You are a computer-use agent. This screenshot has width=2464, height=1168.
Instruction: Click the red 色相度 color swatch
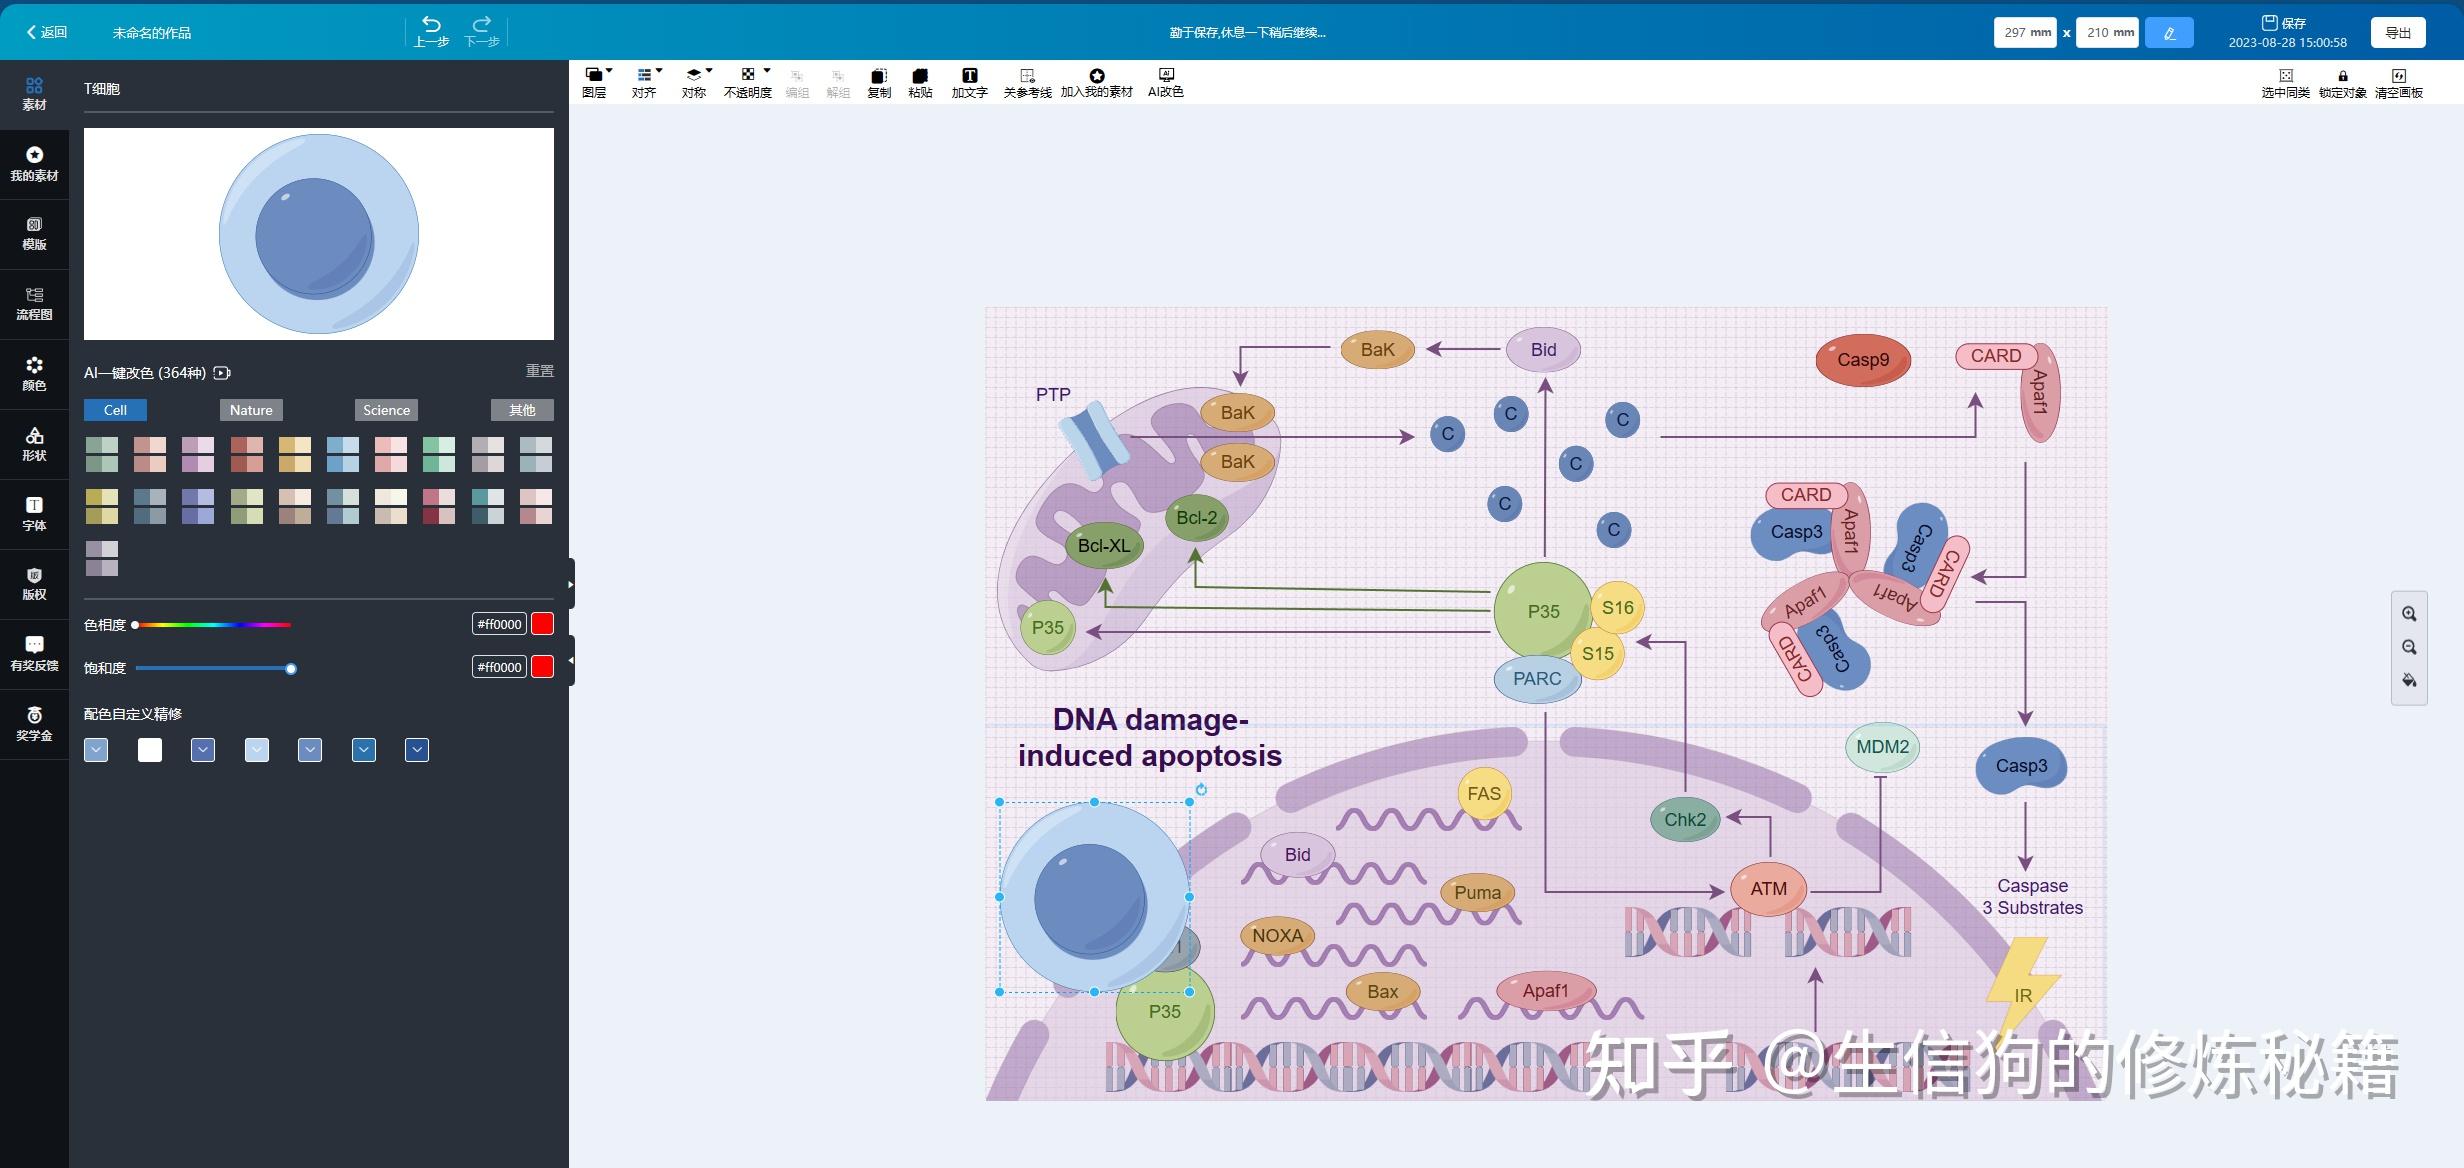pos(542,624)
